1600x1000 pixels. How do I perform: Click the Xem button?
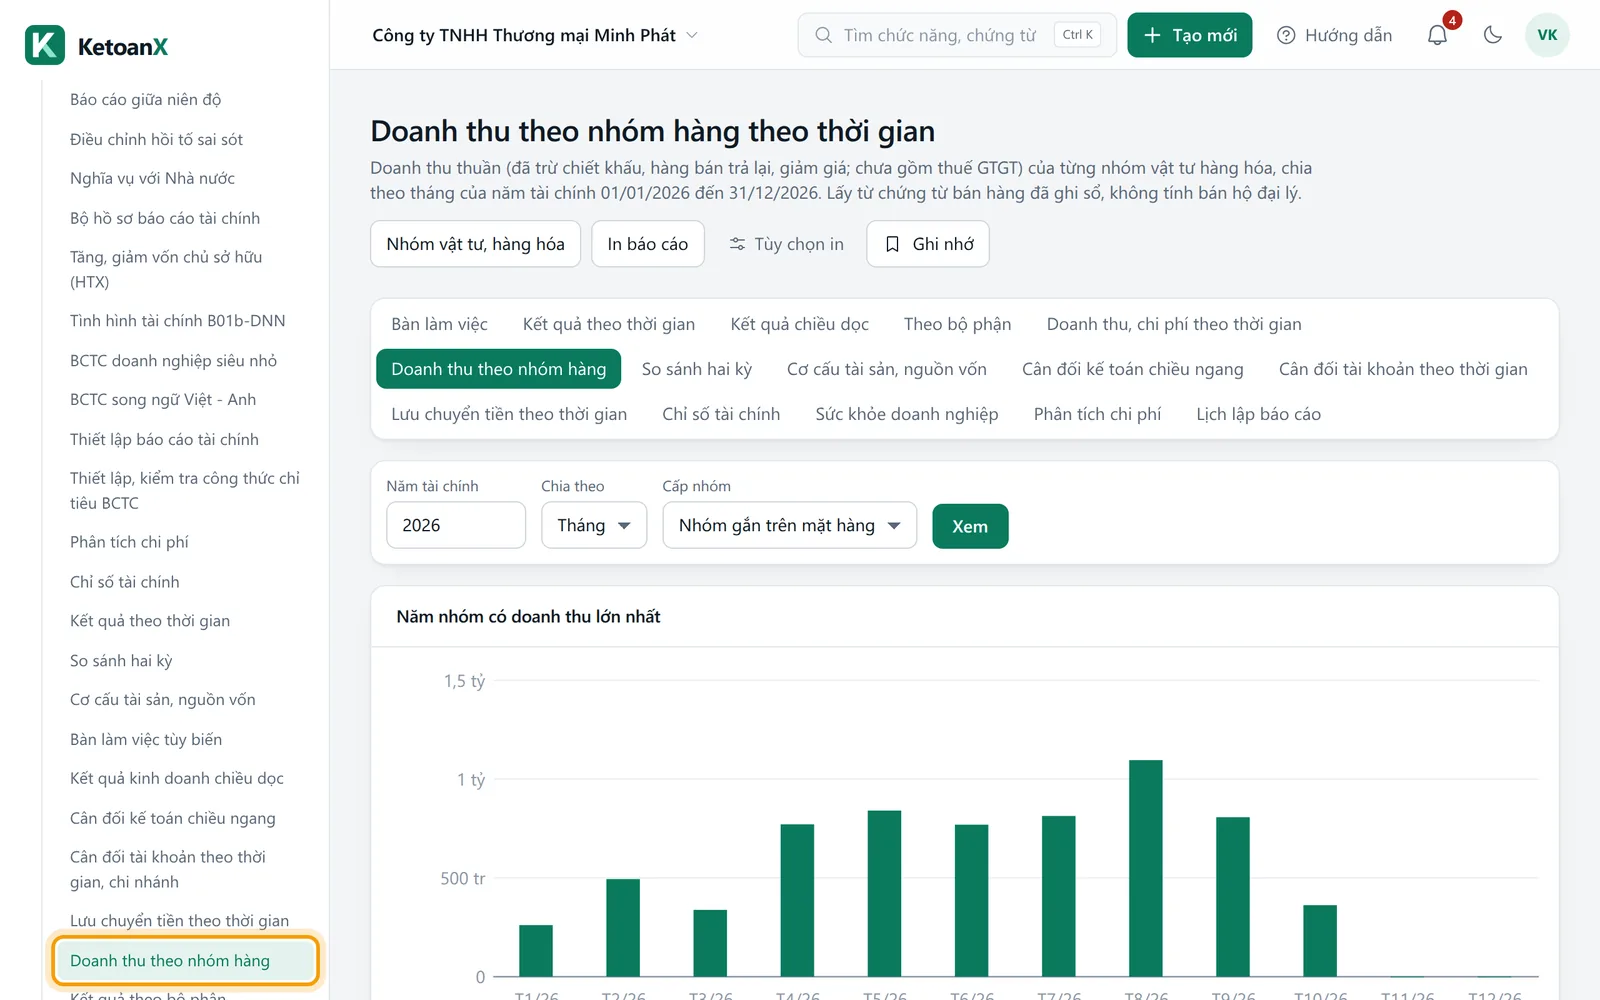click(x=970, y=526)
